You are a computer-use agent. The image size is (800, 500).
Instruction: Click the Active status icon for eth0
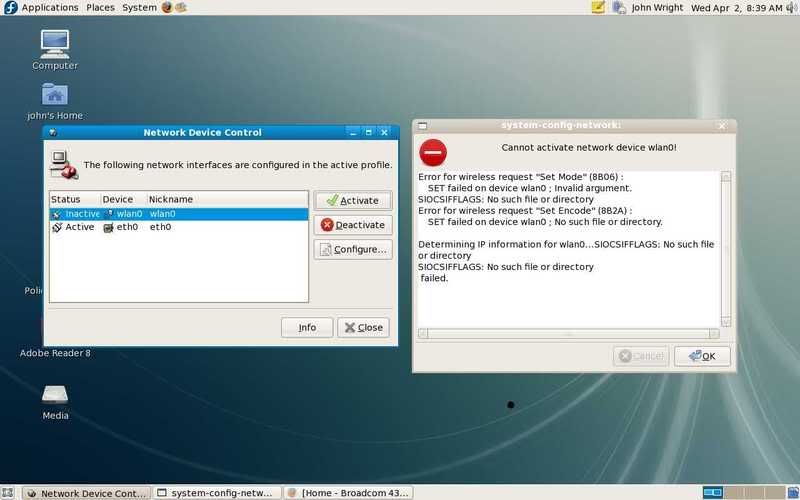pyautogui.click(x=57, y=227)
